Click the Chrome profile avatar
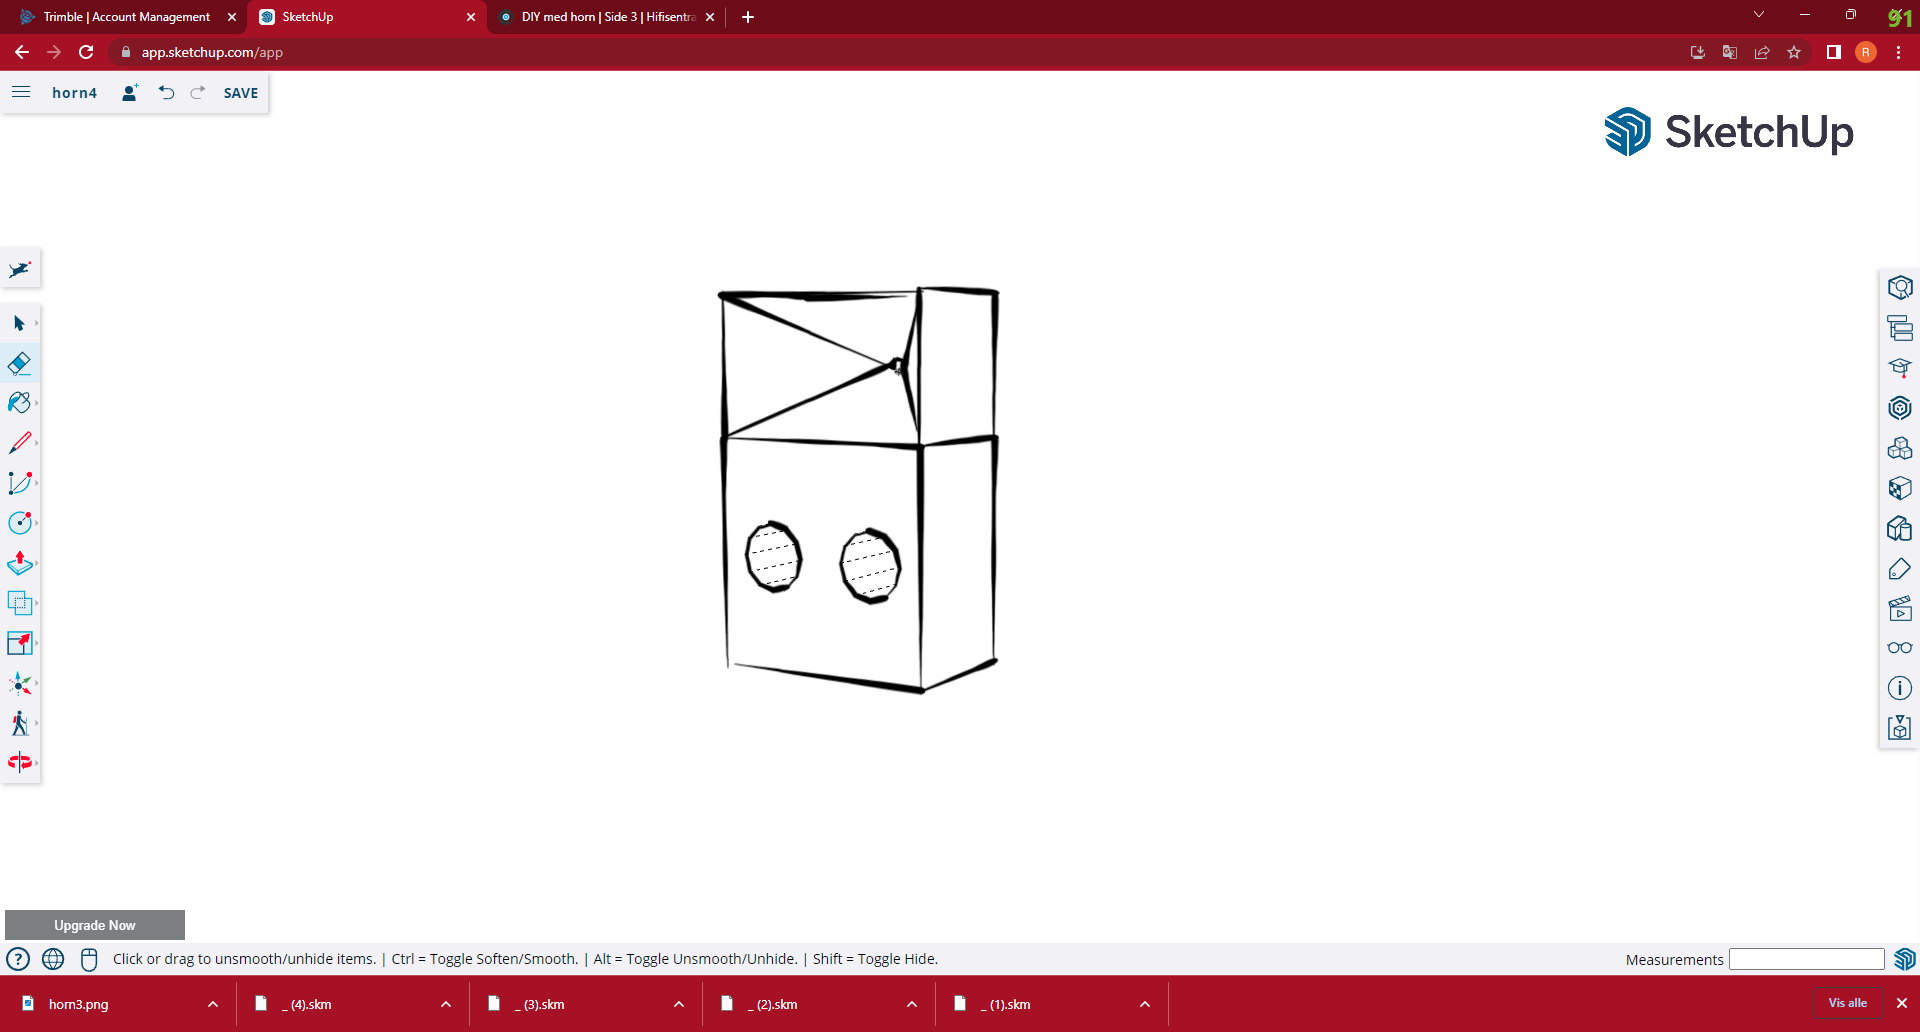This screenshot has width=1920, height=1032. coord(1866,52)
